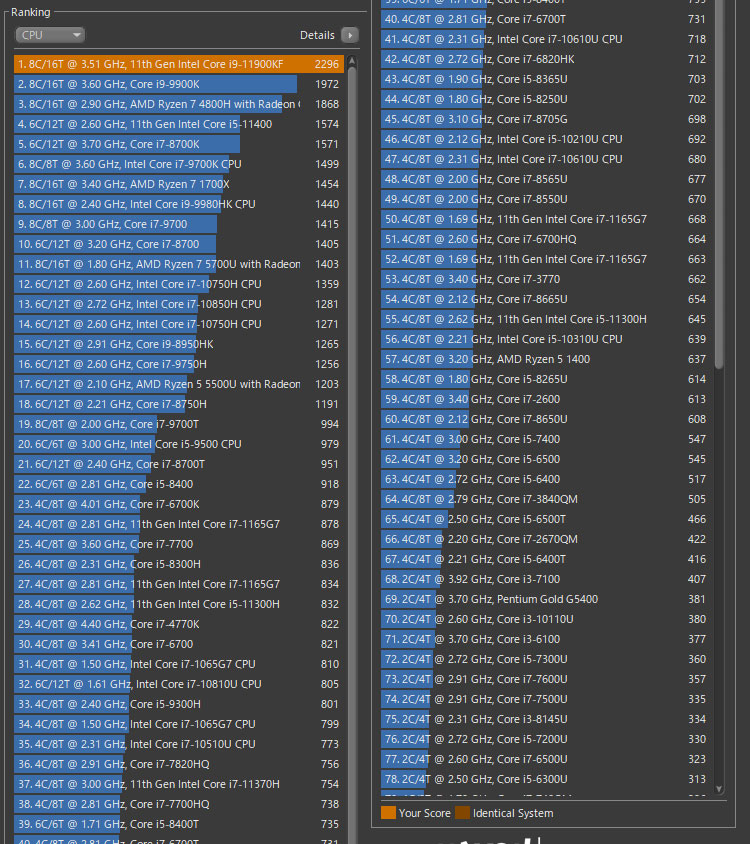Image resolution: width=750 pixels, height=844 pixels.
Task: Select the Core i7-9750H row ranked 16
Action: pos(179,364)
